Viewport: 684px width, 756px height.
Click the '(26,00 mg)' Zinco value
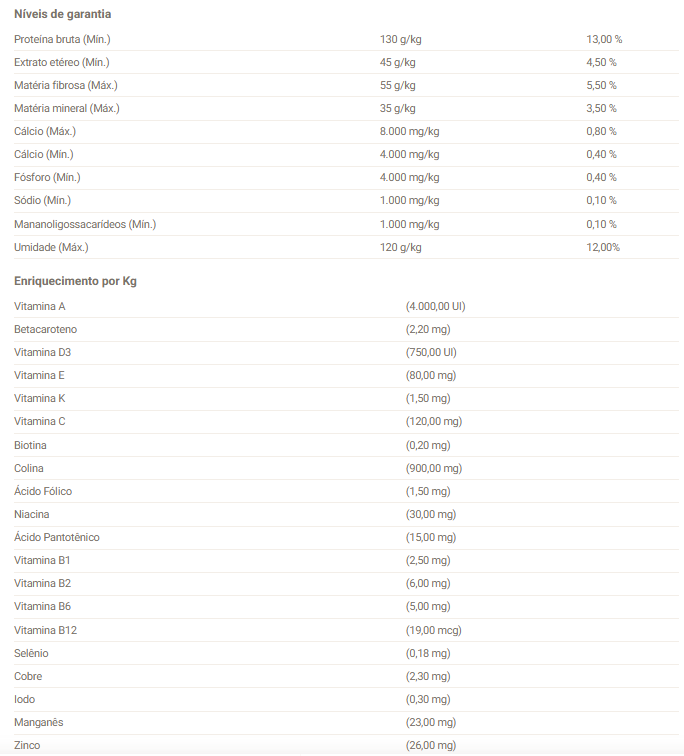pos(431,745)
